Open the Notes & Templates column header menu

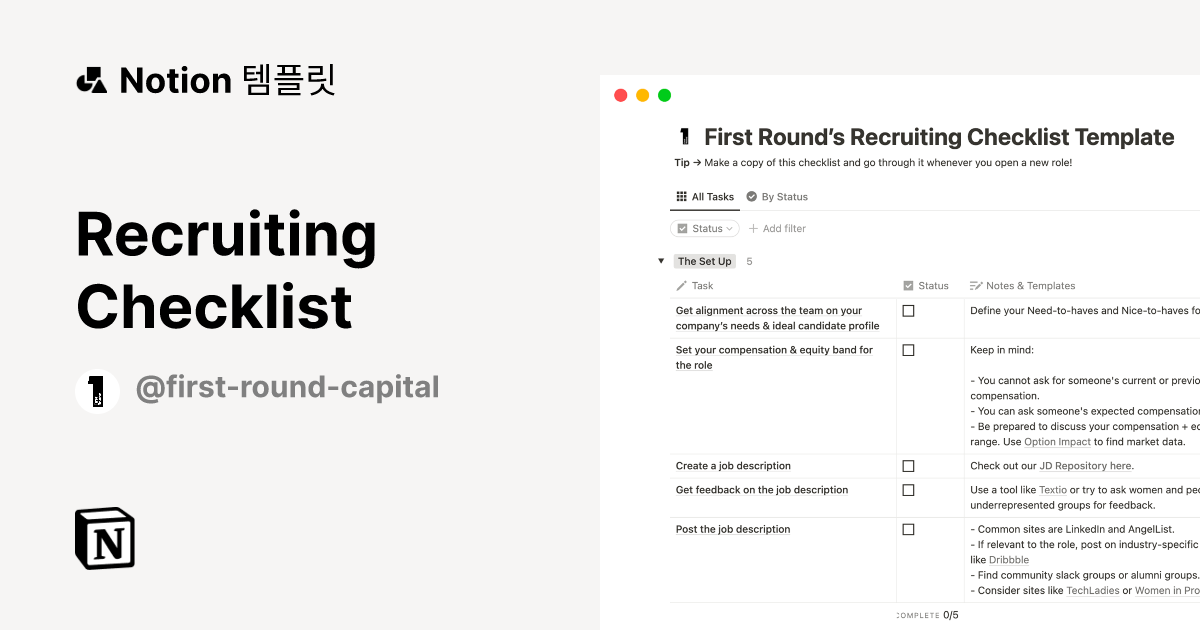point(1030,286)
